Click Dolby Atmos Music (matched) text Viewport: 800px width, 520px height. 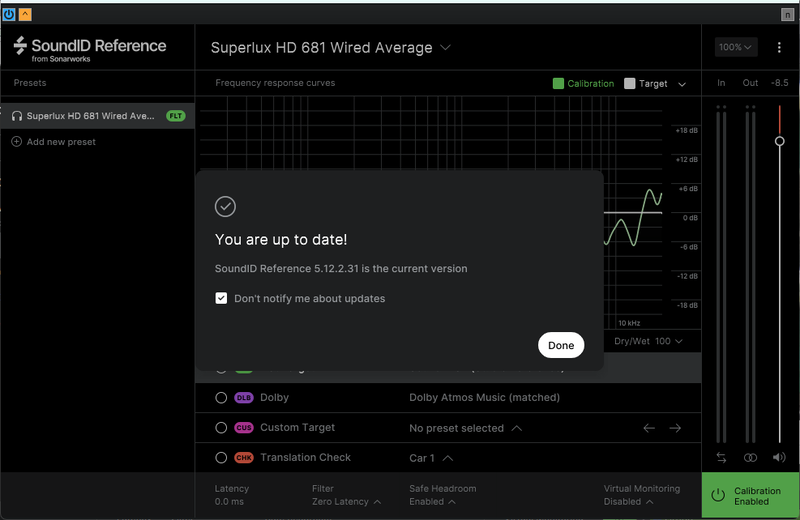tap(484, 398)
